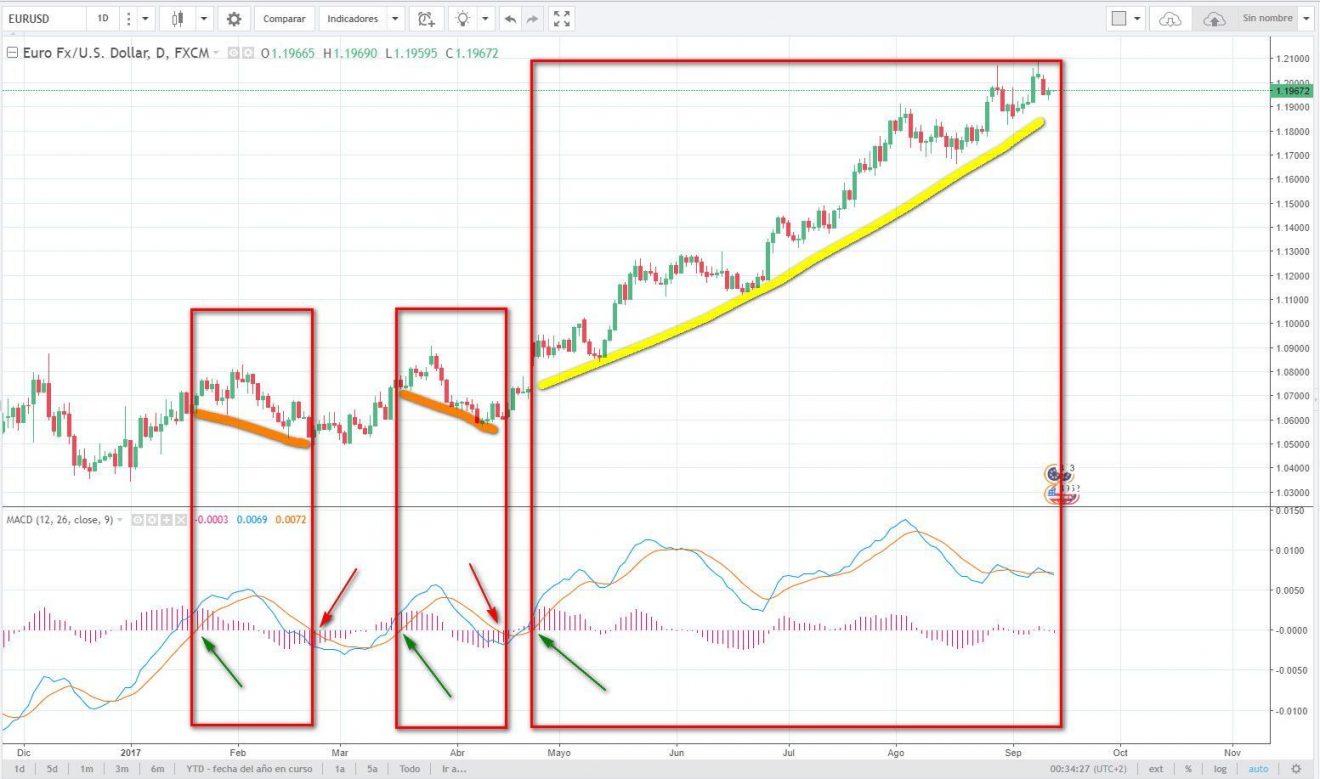Open the Sin nombre layout dropdown
Viewport: 1320px width, 779px height.
(1307, 18)
